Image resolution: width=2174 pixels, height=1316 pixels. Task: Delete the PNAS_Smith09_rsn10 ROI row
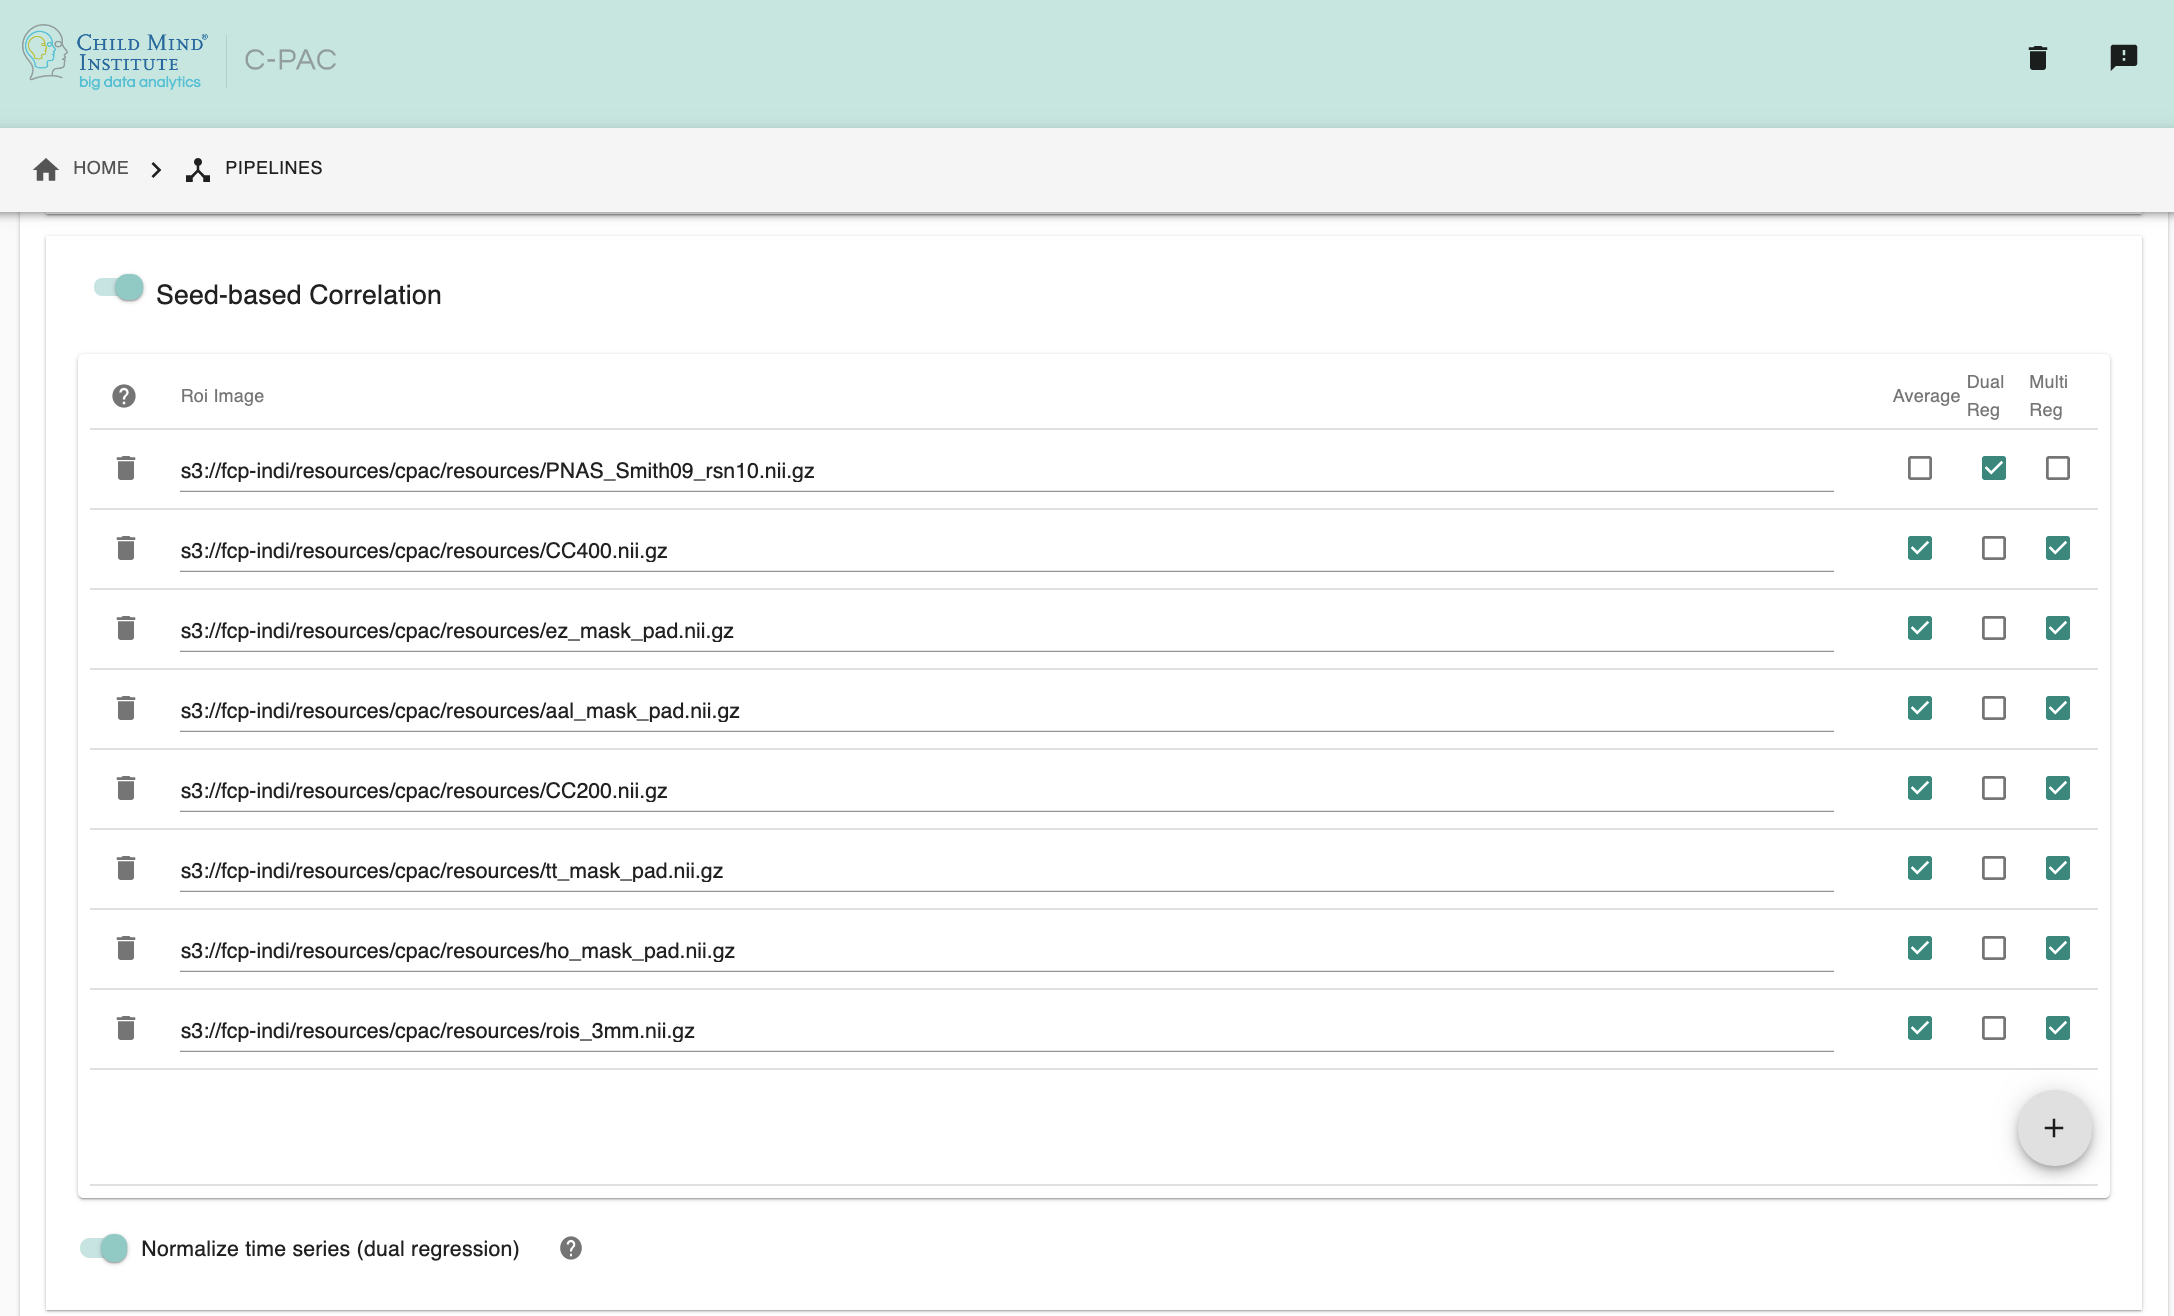126,468
